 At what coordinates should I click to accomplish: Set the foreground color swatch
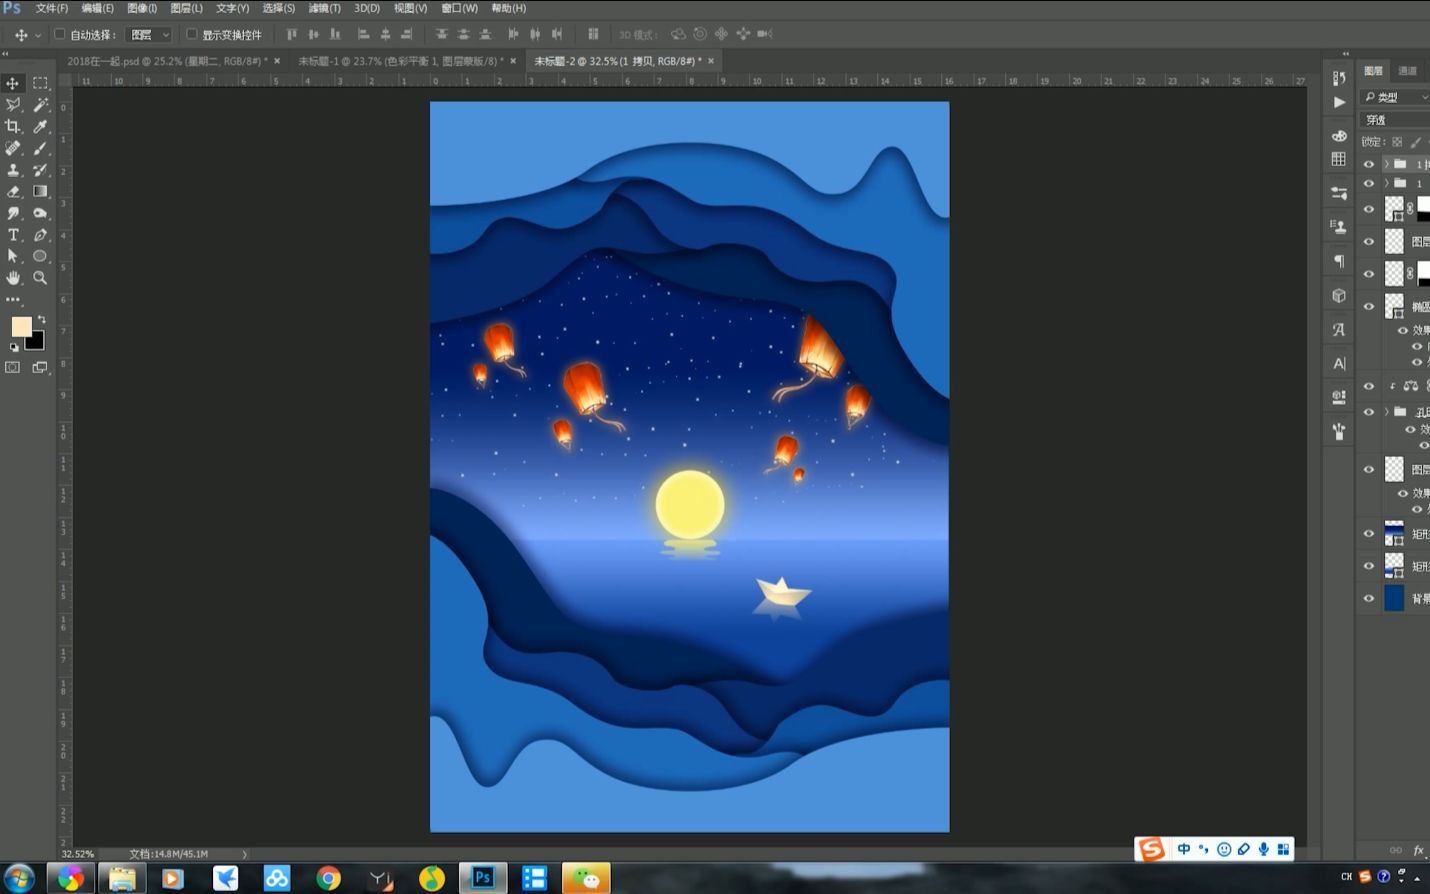20,326
